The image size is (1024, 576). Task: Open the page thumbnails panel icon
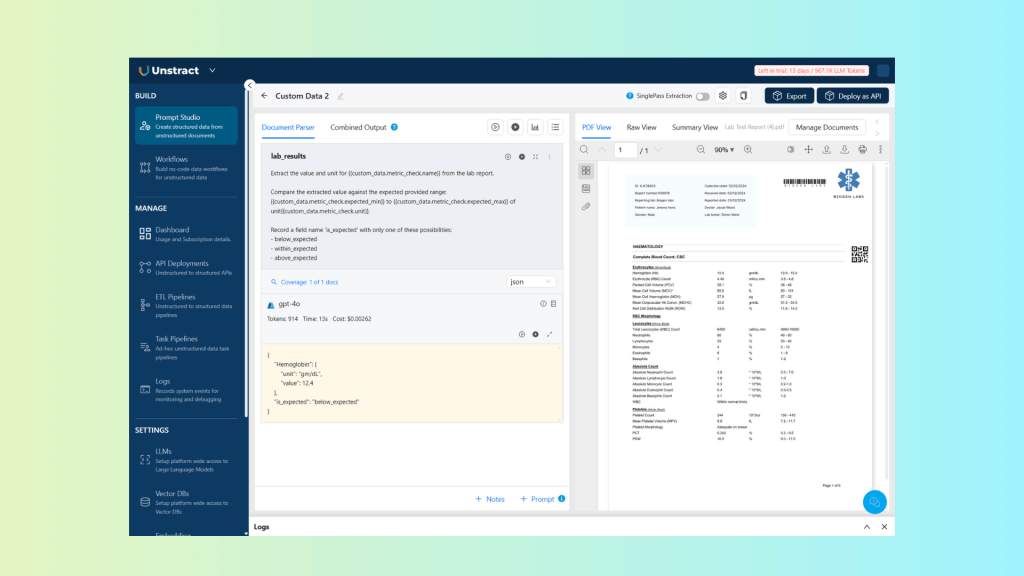586,171
